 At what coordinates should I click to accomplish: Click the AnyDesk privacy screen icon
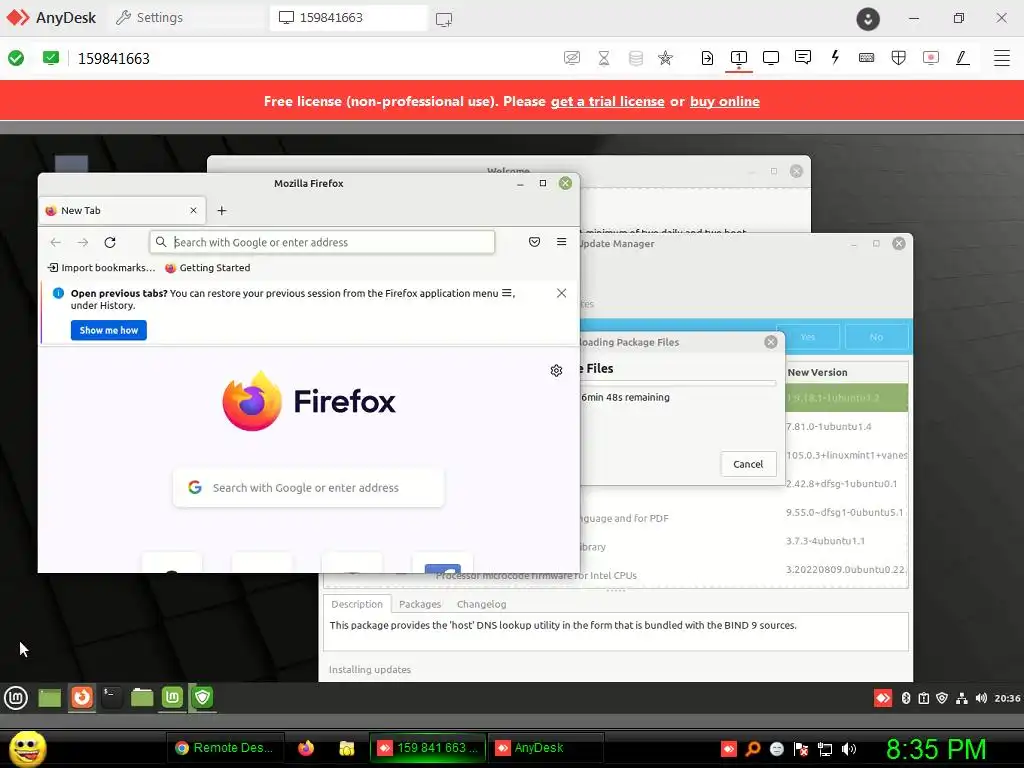click(571, 58)
